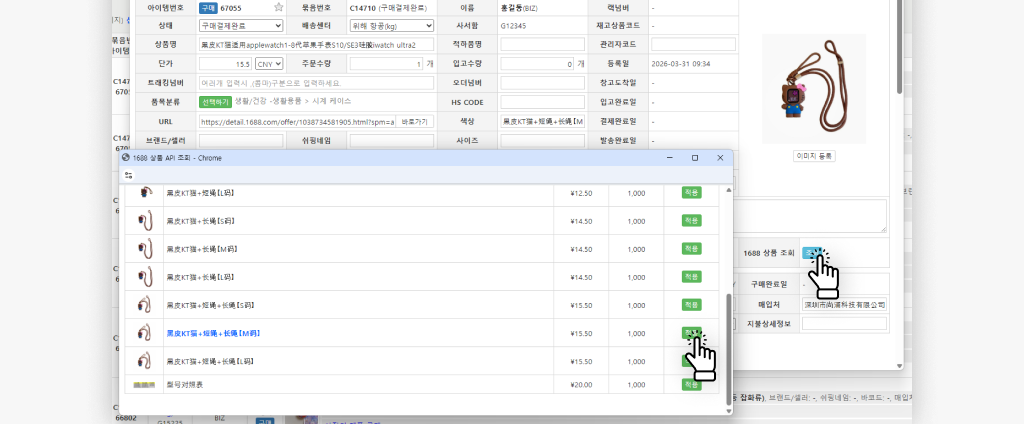The width and height of the screenshot is (1024, 424).
Task: Click the 조회 button for 1688 상품 조회
Action: point(812,253)
